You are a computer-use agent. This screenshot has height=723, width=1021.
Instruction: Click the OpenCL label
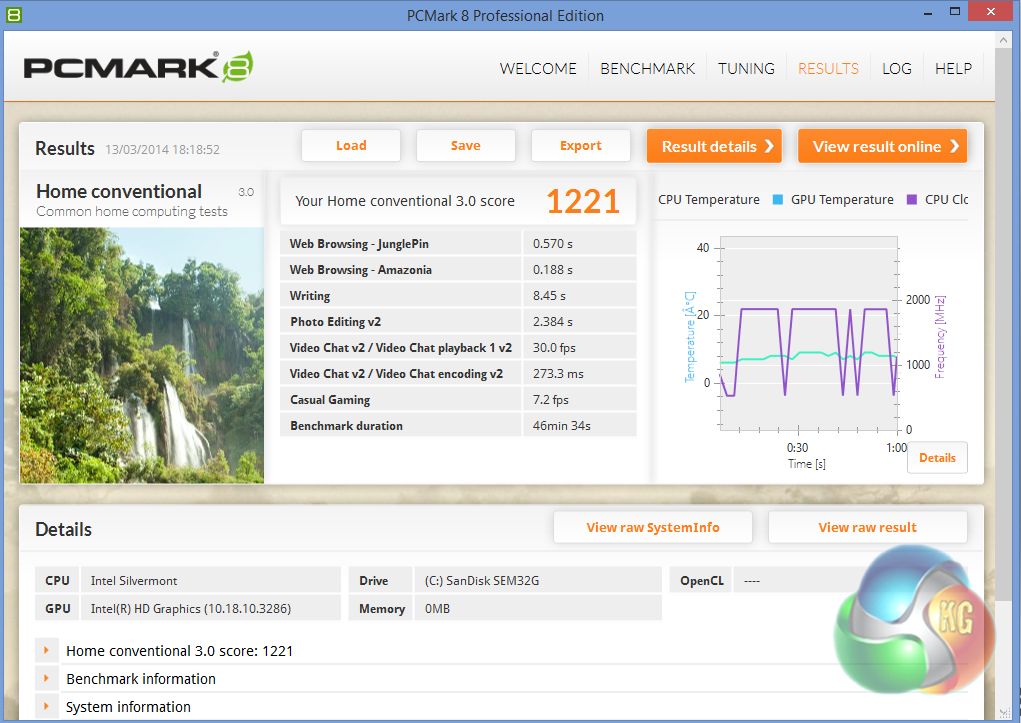pos(701,580)
